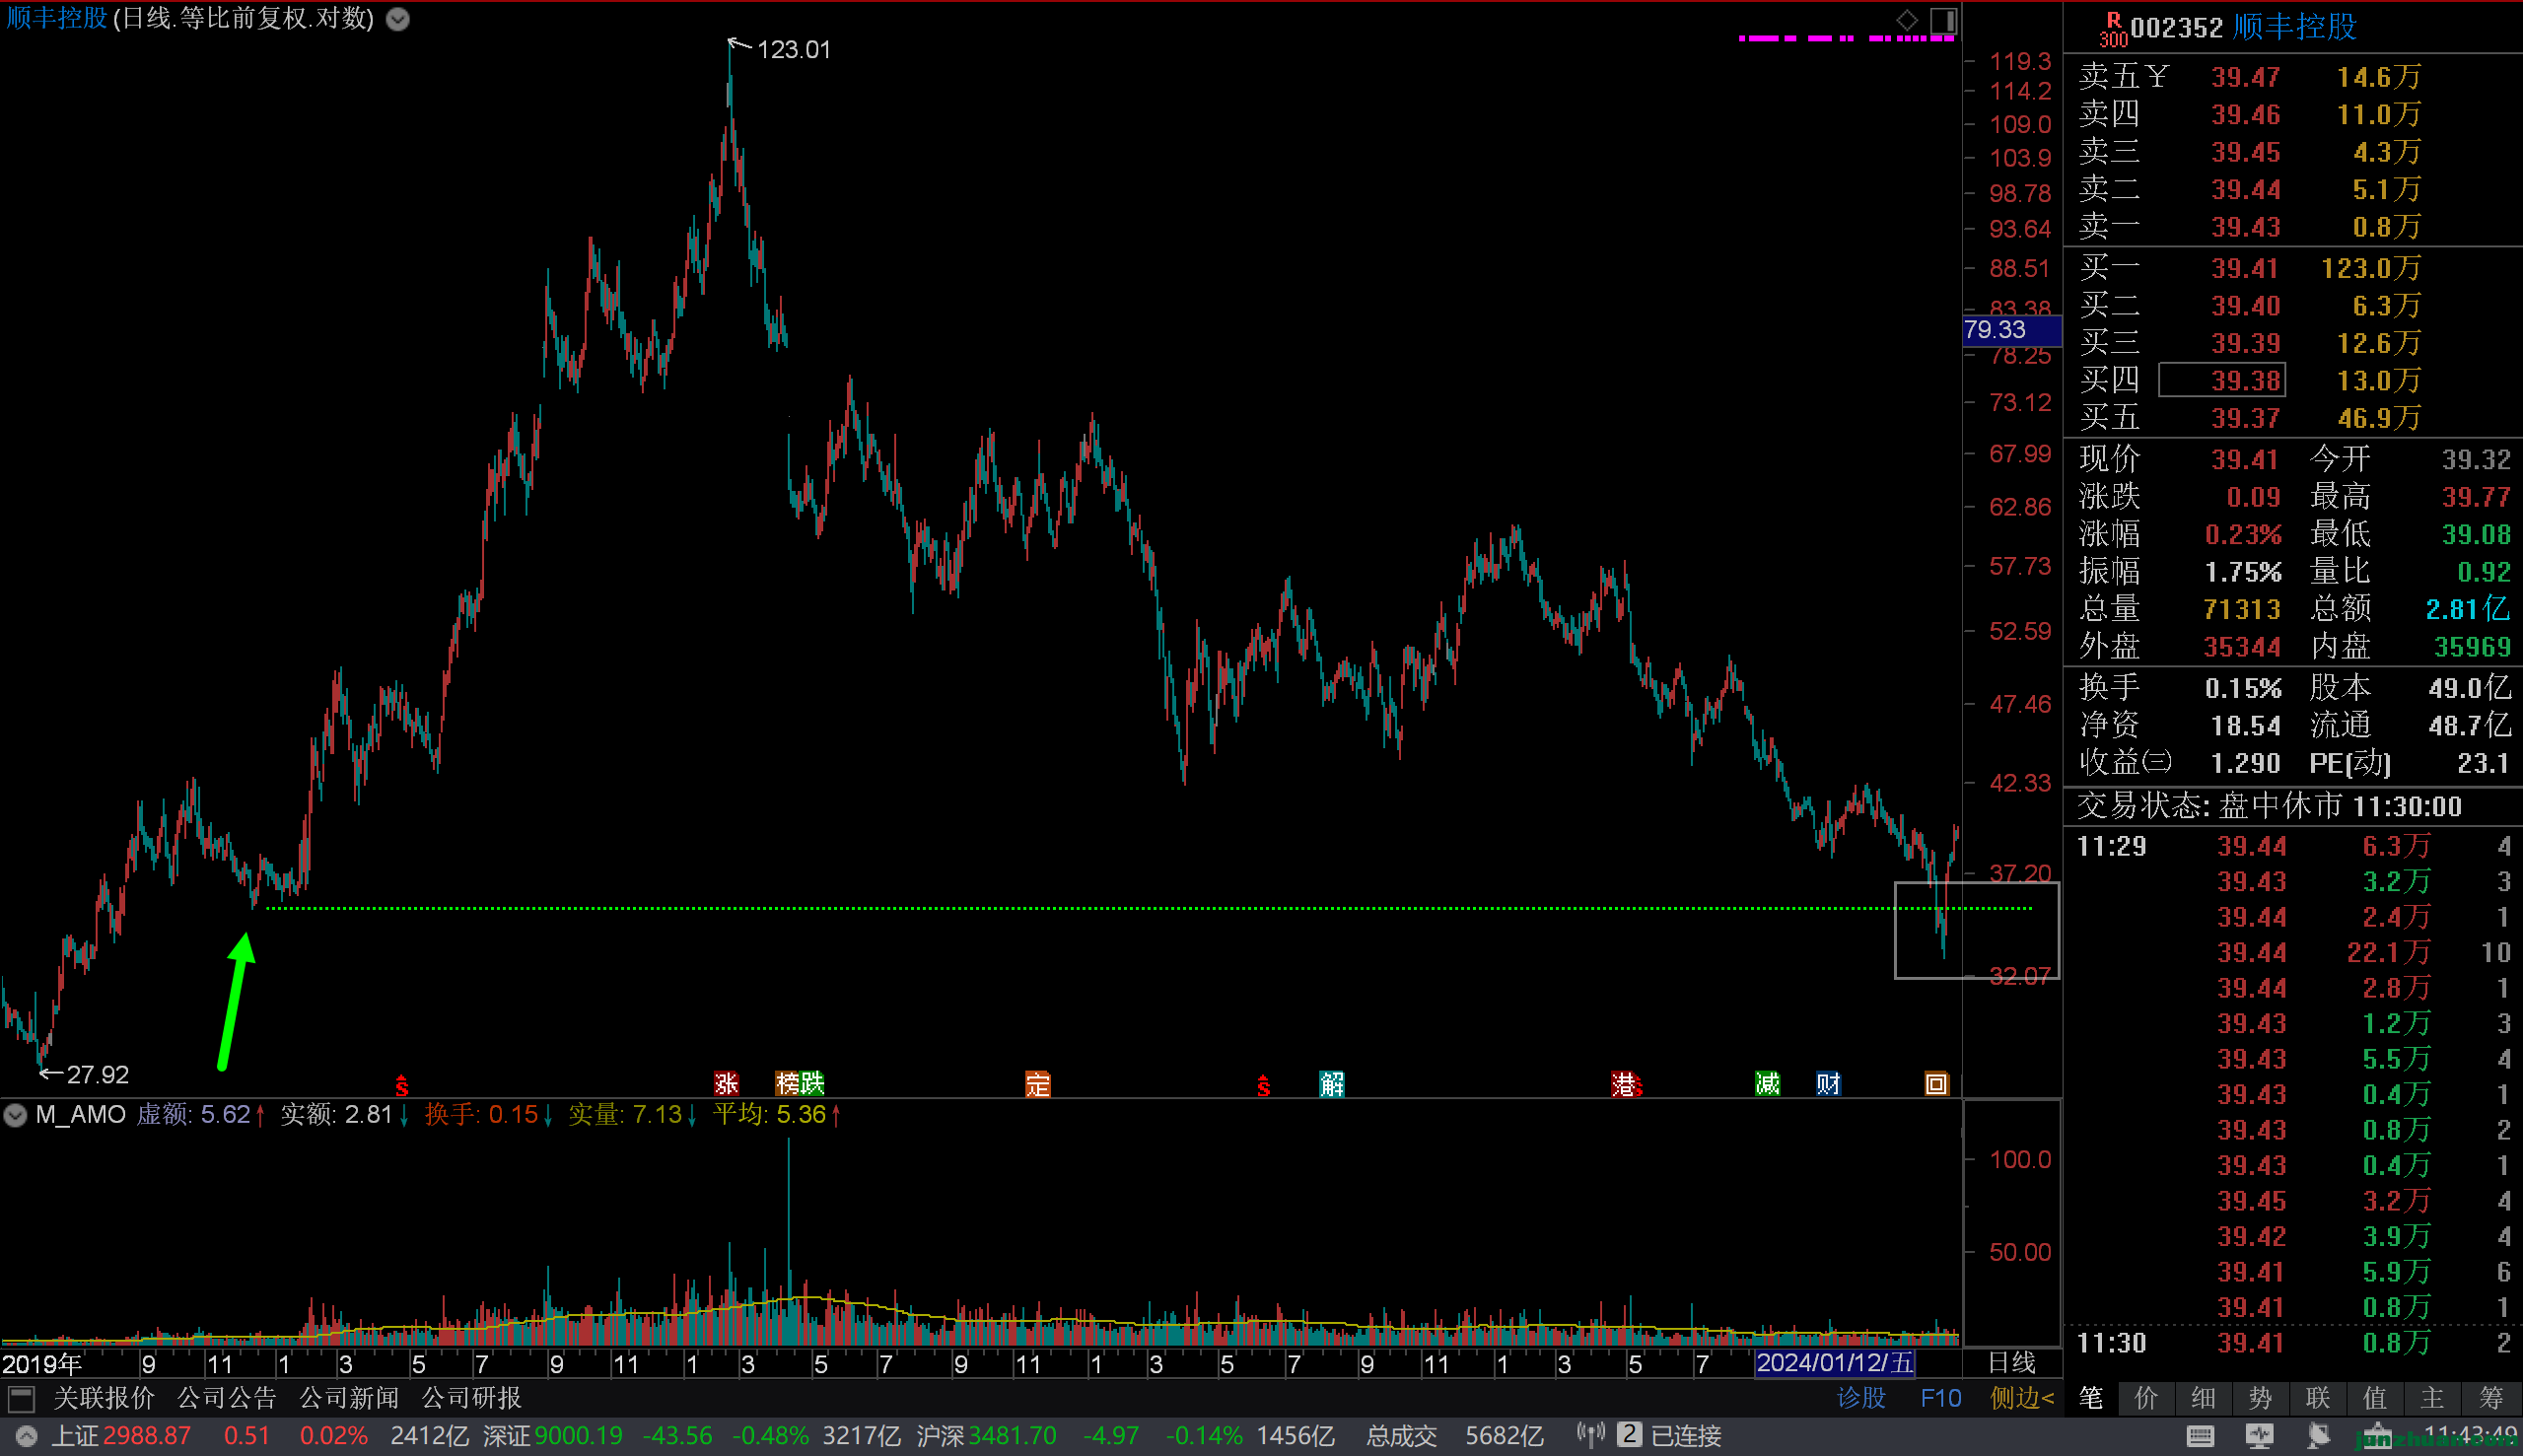
Task: Click the 79.33 price axis cursor label
Action: tap(2012, 329)
